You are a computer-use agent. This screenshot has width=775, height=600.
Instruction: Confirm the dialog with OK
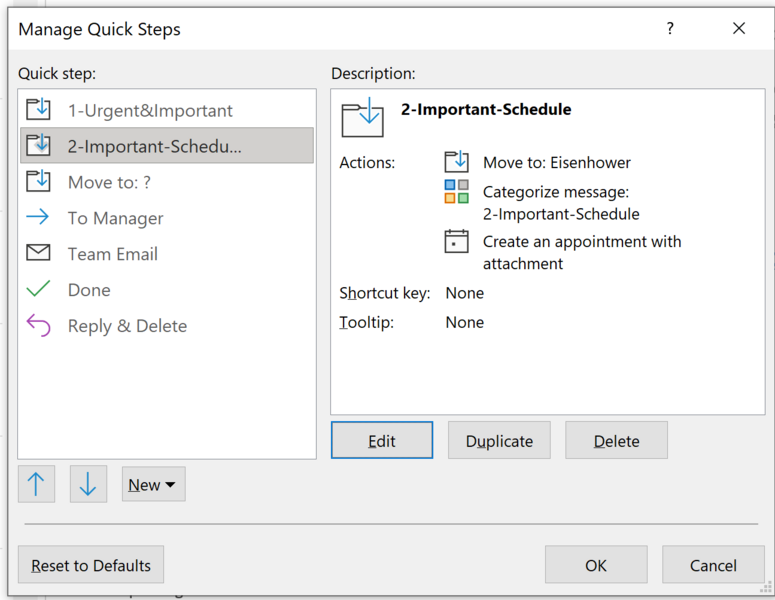(596, 566)
